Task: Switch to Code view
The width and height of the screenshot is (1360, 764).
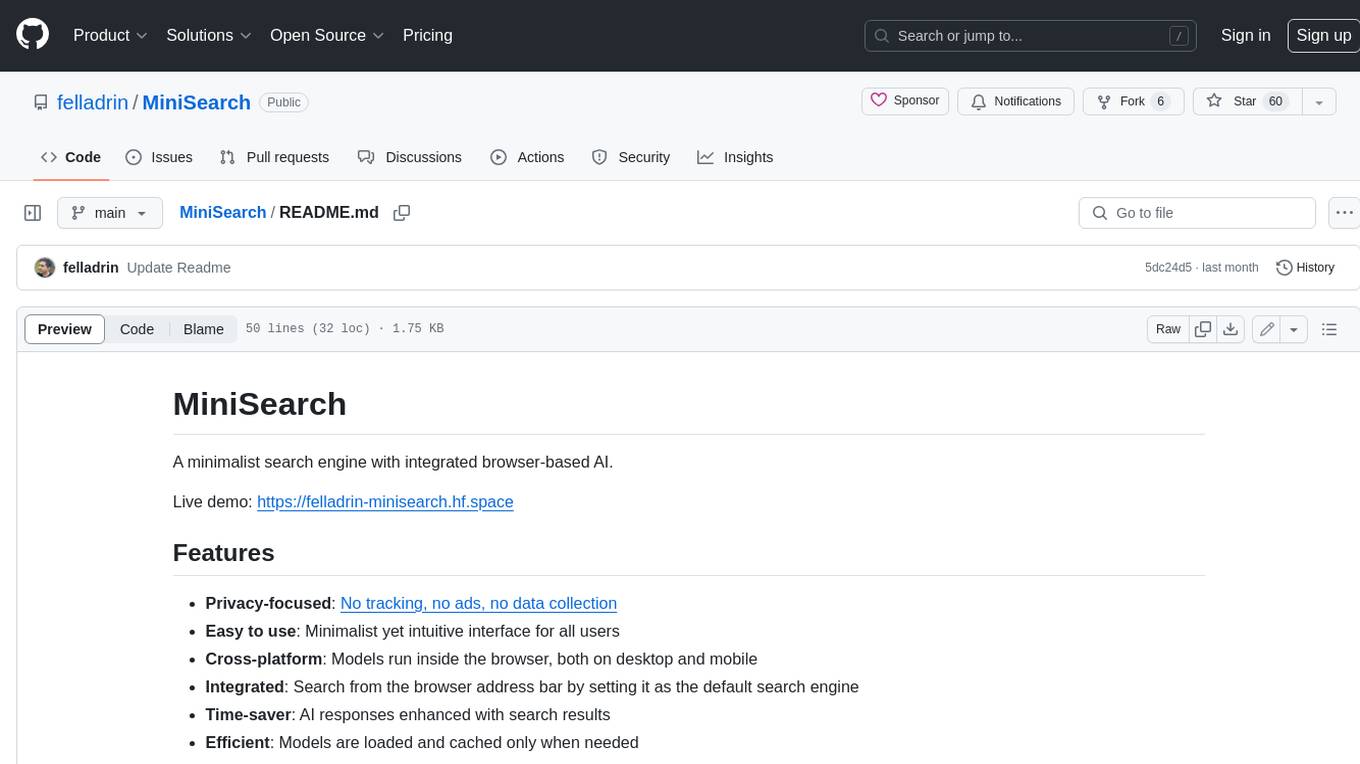Action: (x=137, y=329)
